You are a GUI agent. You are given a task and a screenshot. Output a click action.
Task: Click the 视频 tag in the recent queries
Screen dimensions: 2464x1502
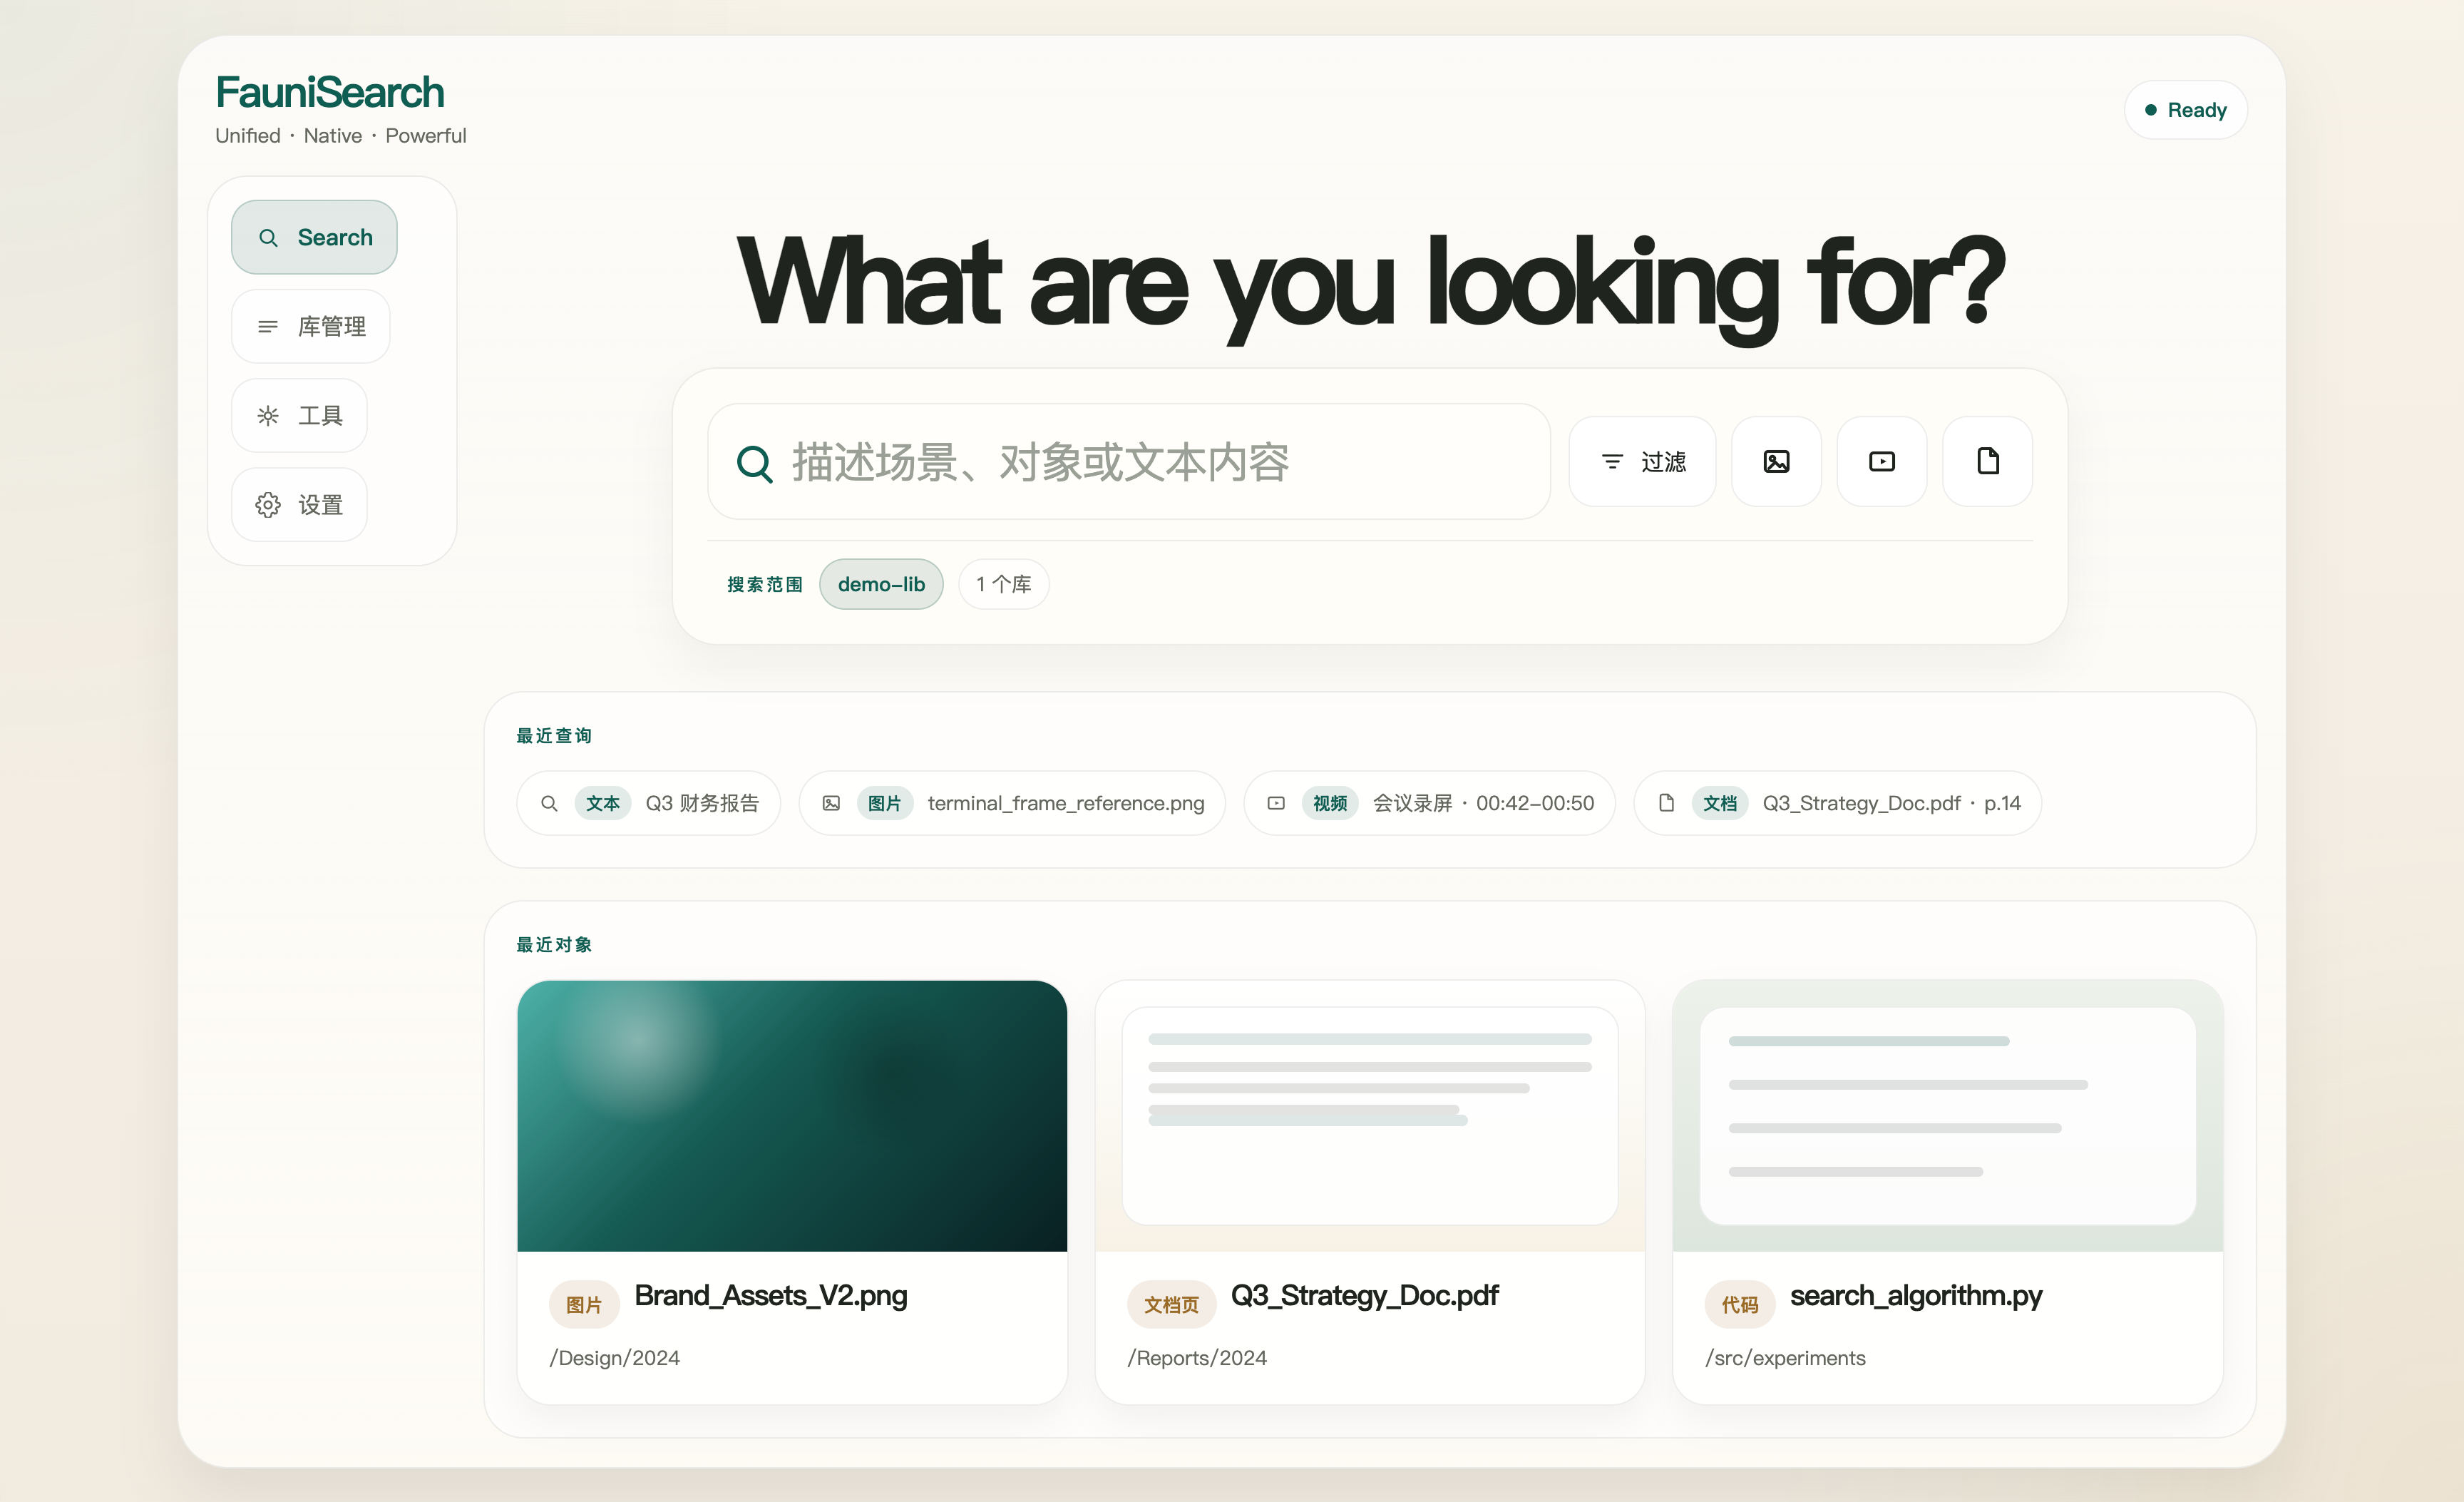(x=1330, y=803)
